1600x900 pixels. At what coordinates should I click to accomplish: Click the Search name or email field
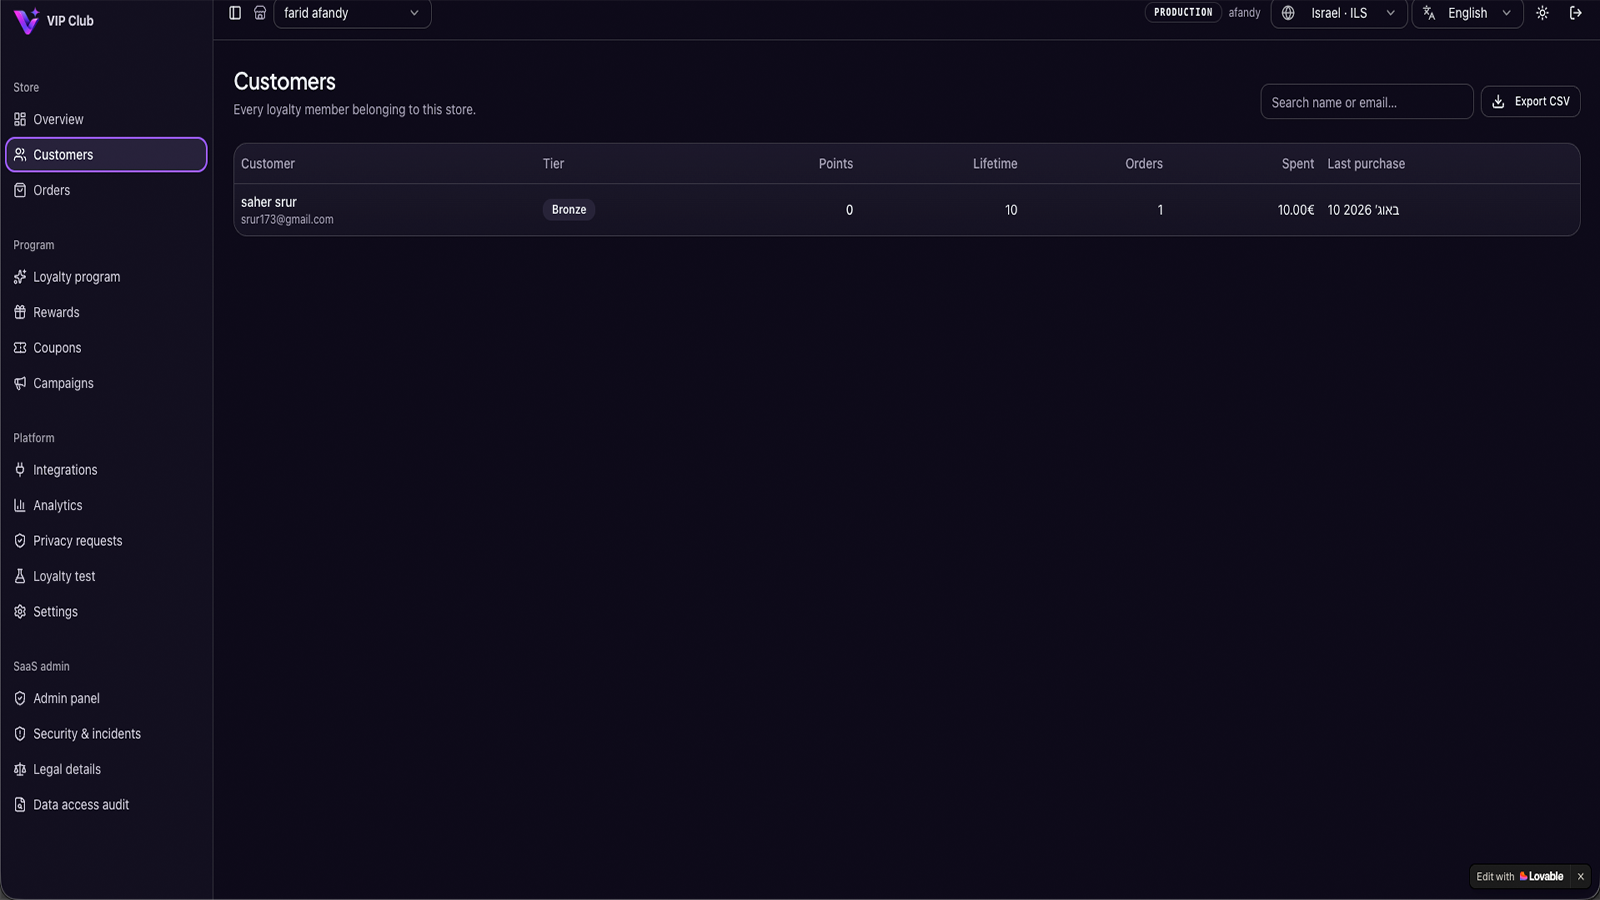coord(1366,102)
